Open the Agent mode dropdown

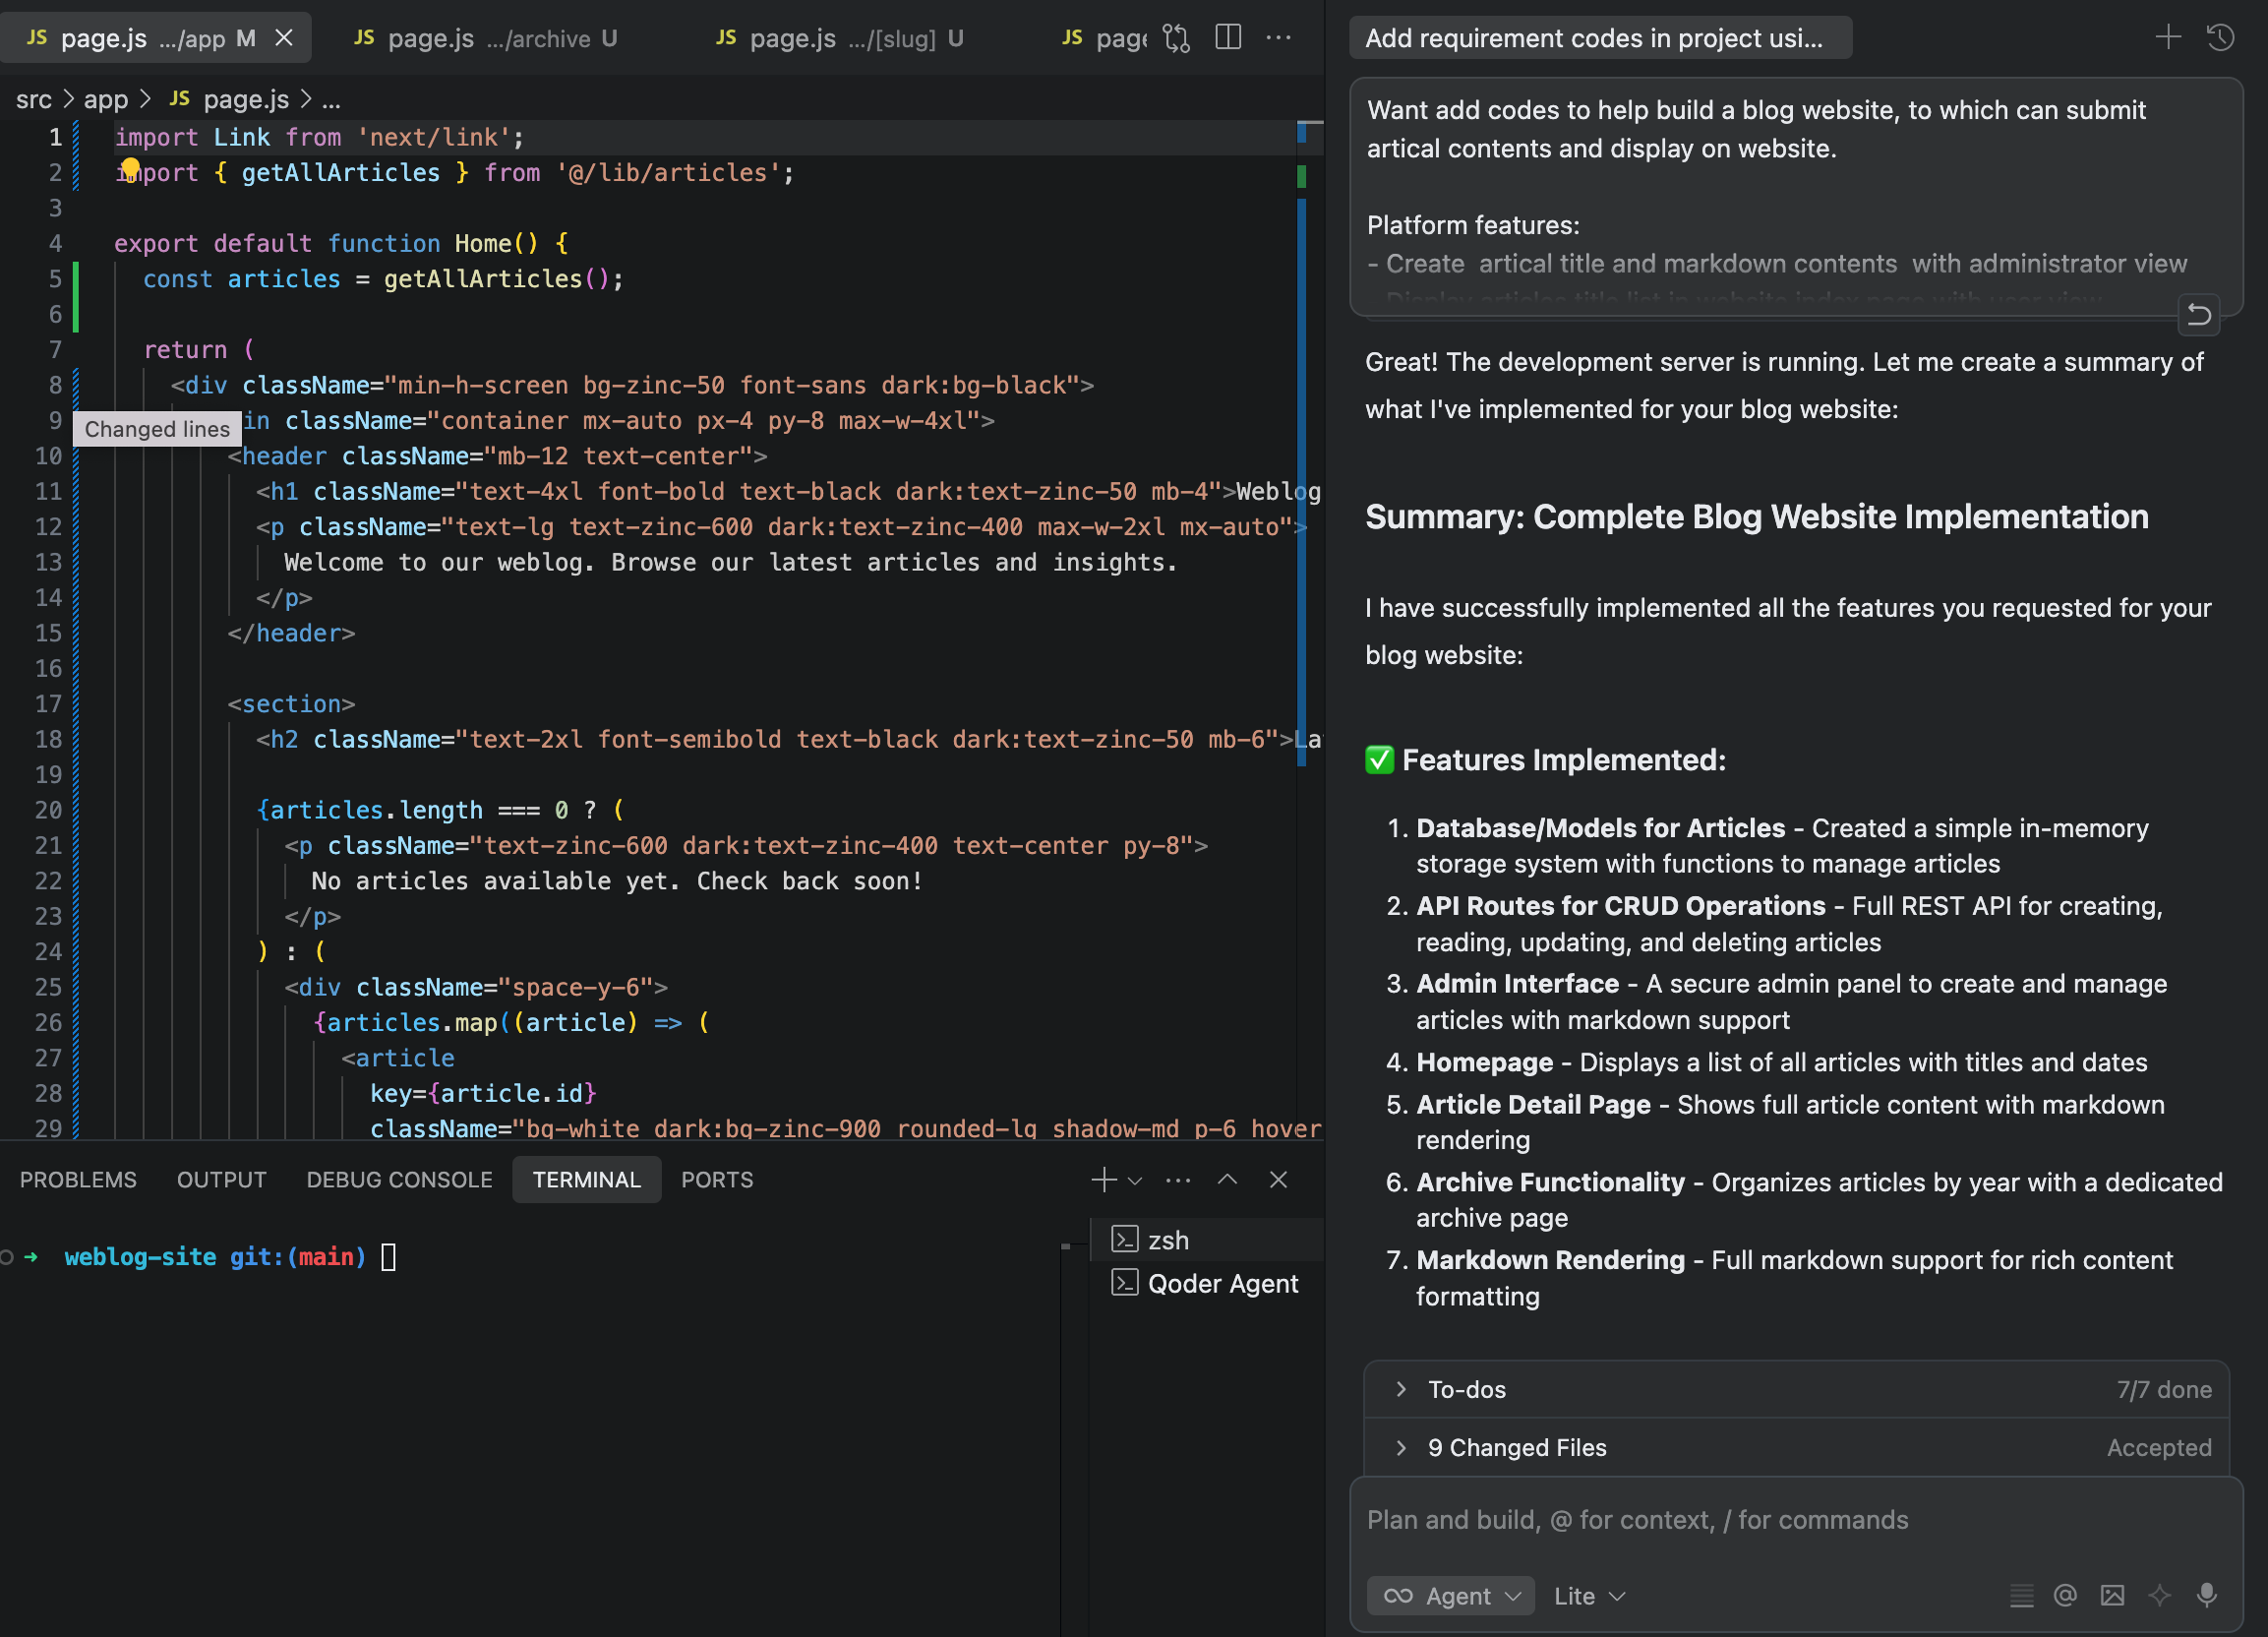[x=1450, y=1595]
